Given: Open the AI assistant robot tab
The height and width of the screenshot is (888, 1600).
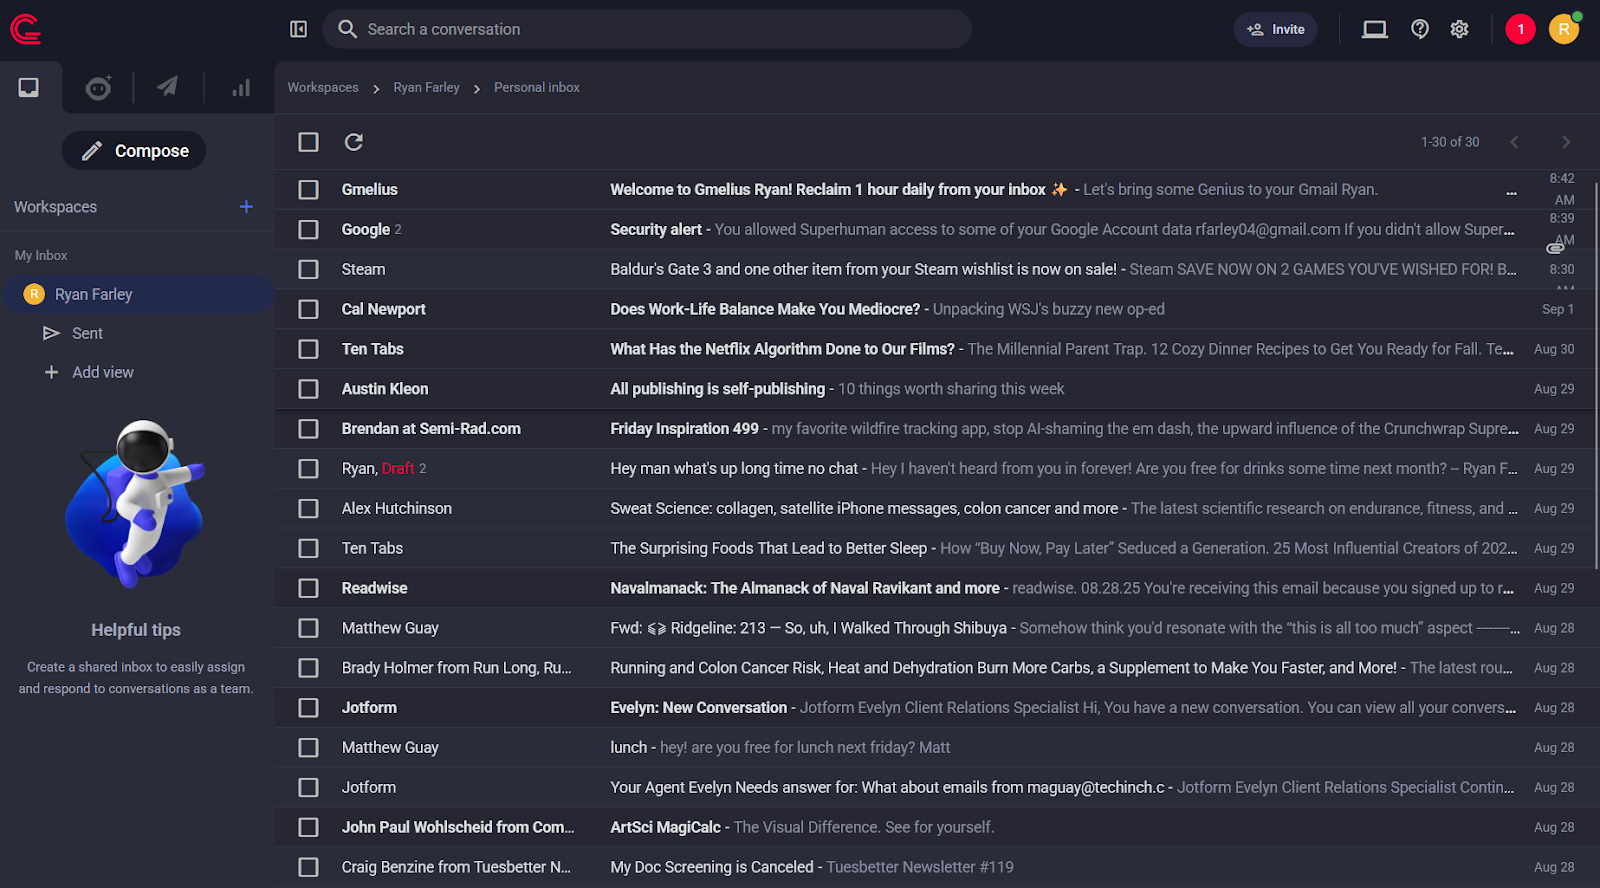Looking at the screenshot, I should pyautogui.click(x=98, y=88).
